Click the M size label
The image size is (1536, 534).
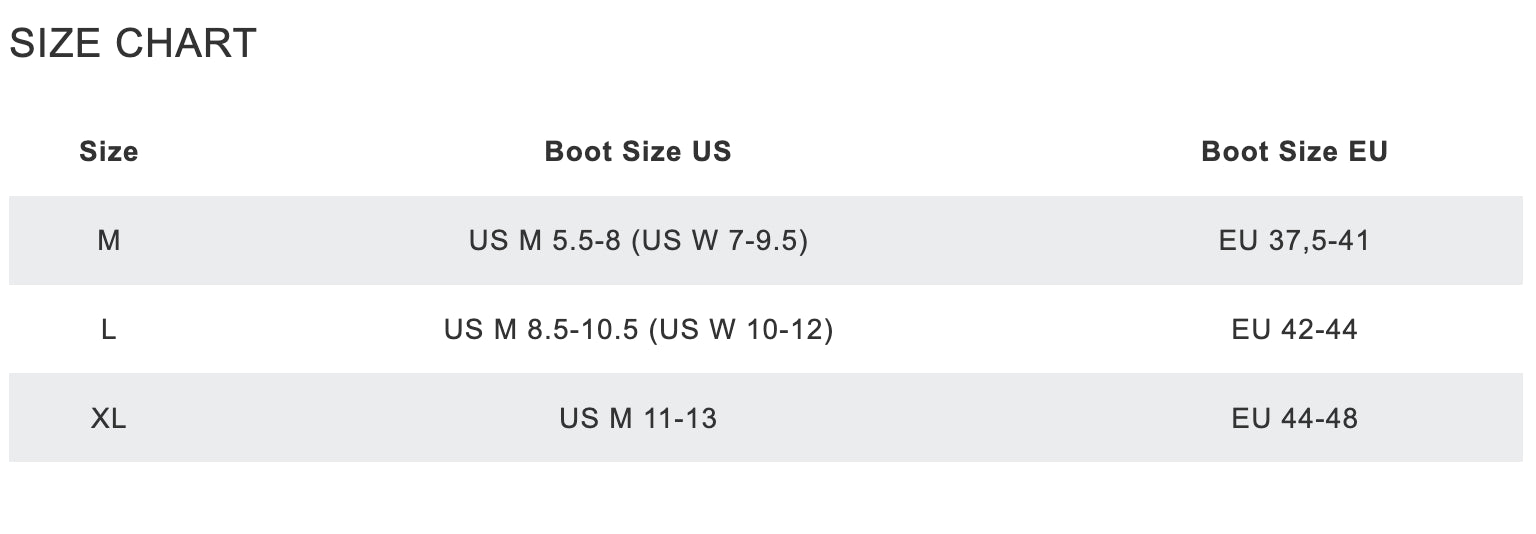tap(108, 241)
